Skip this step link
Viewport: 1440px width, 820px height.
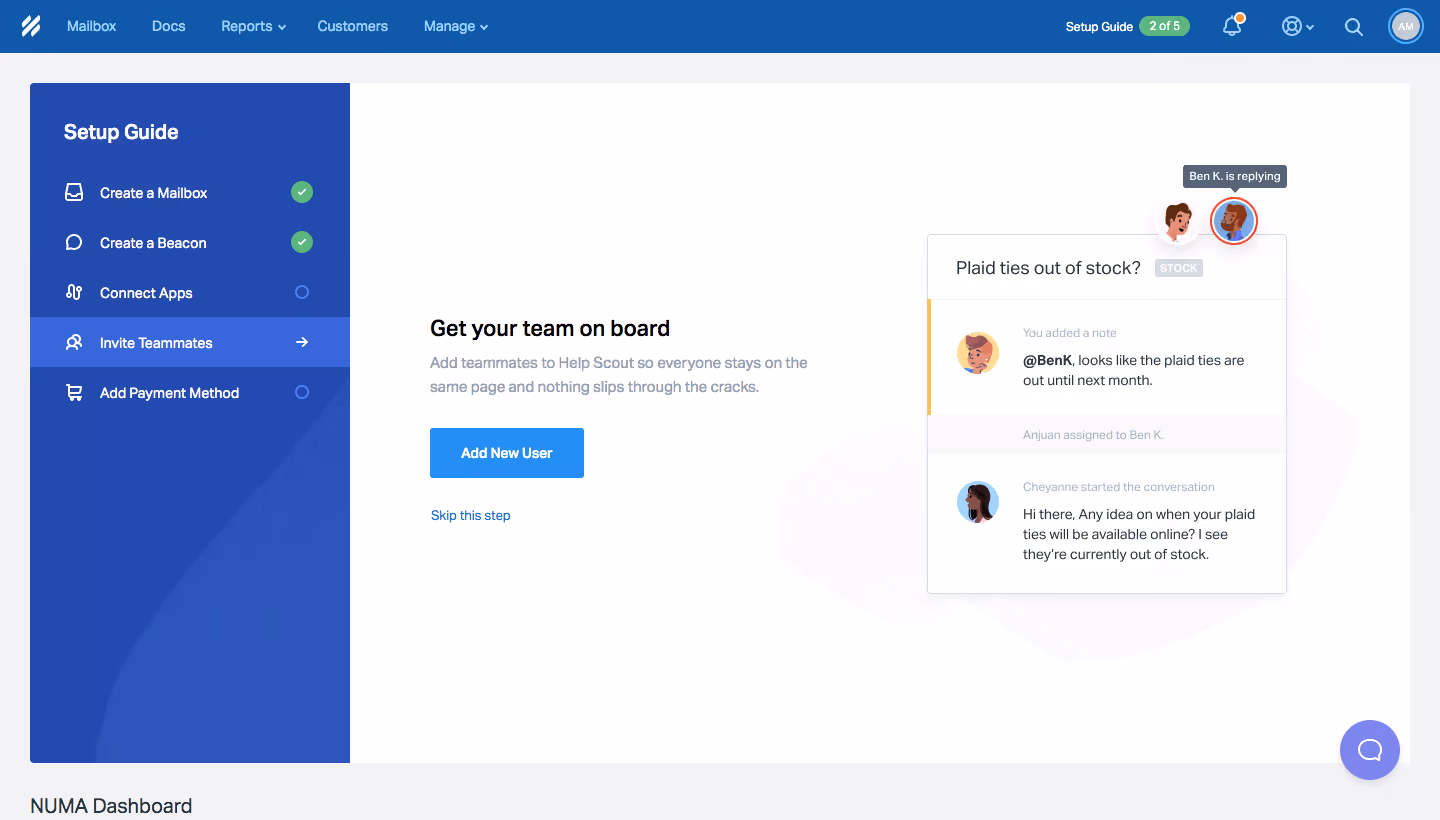(471, 516)
